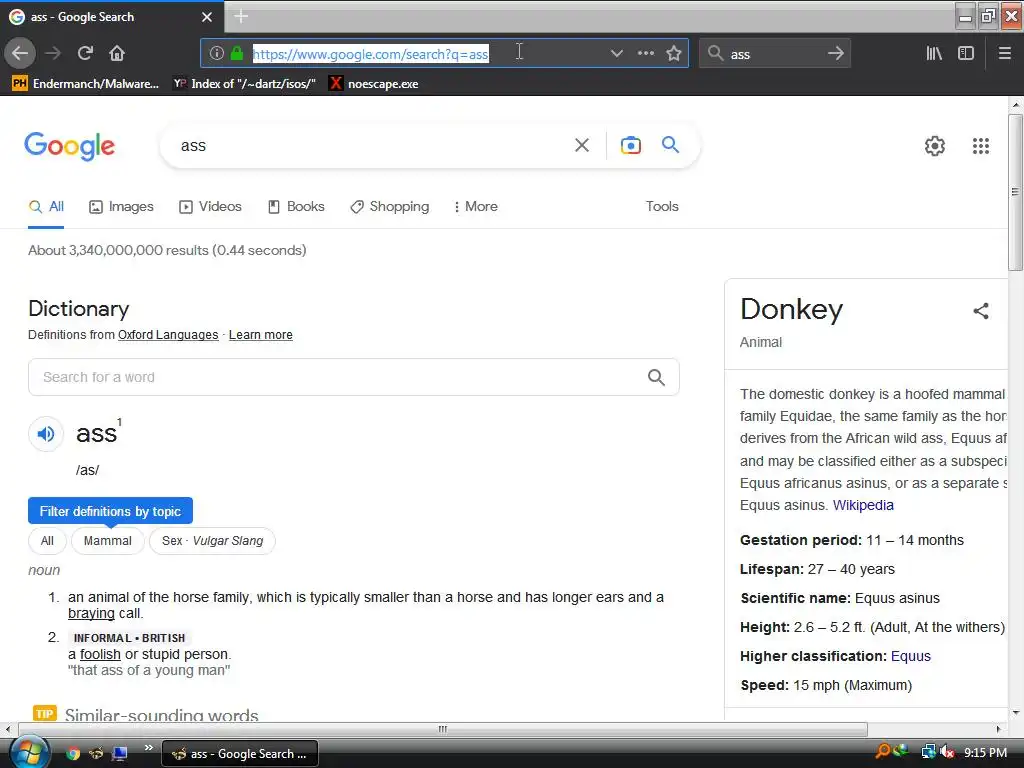The width and height of the screenshot is (1024, 768).
Task: Expand quick launch chevron
Action: point(148,748)
